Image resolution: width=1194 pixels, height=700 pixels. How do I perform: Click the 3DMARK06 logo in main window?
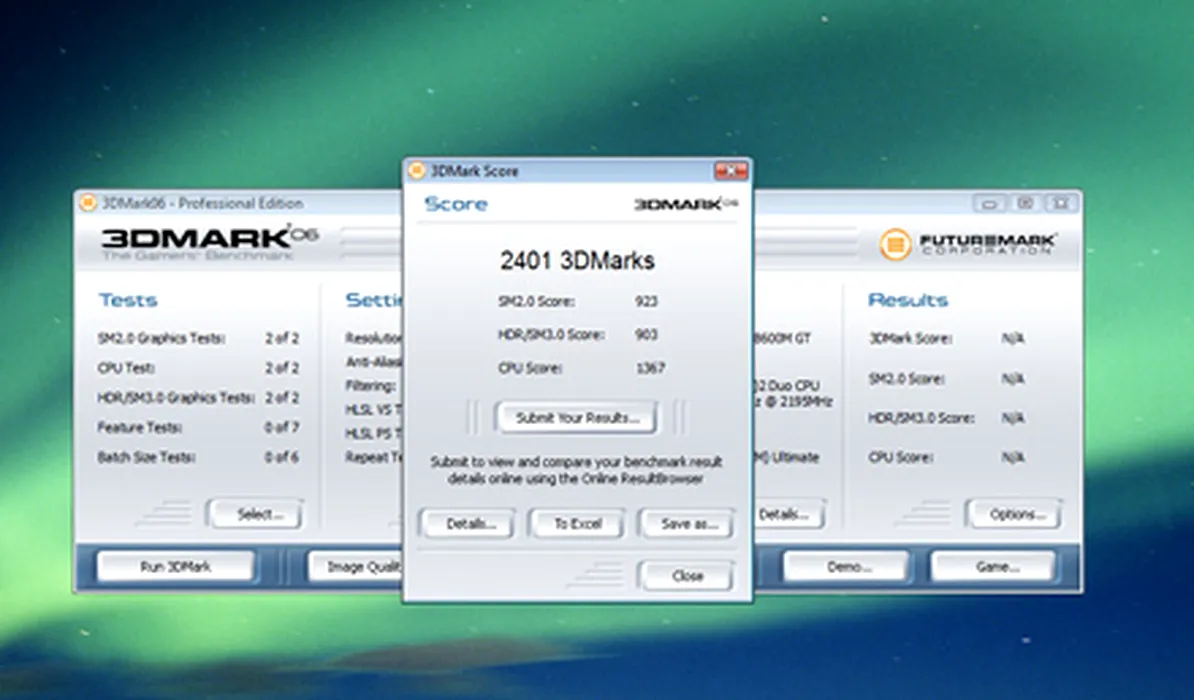coord(209,241)
